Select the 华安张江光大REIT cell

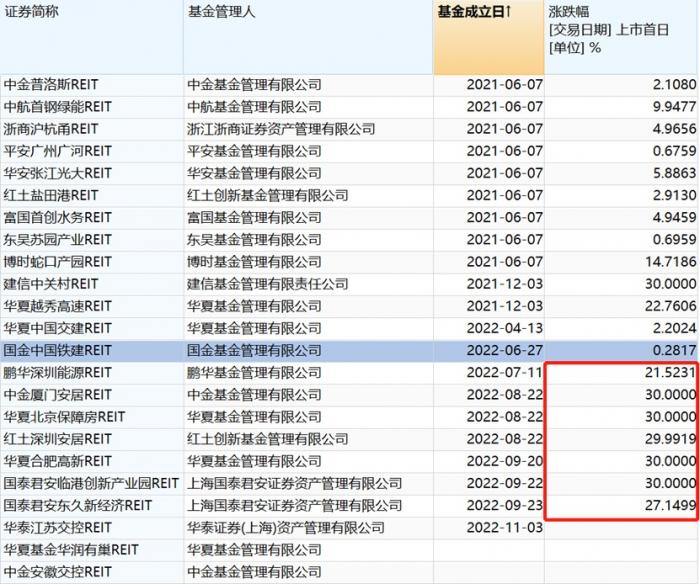point(92,173)
